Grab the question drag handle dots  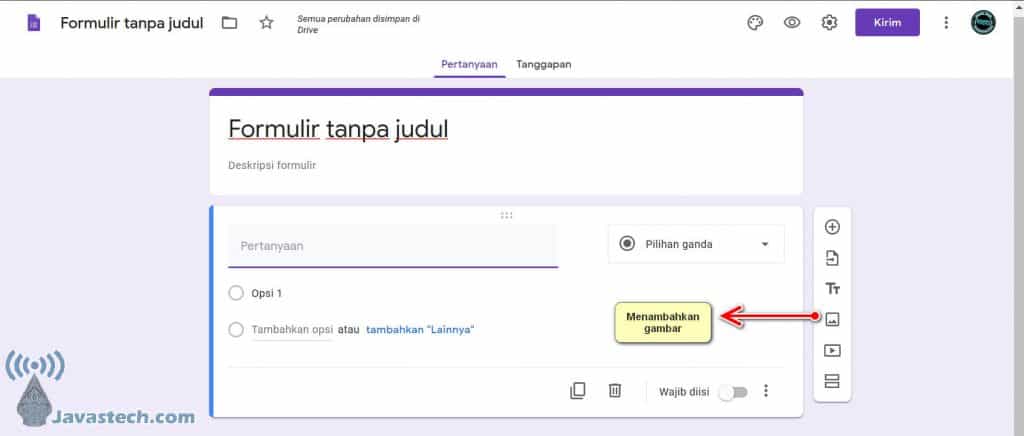point(506,215)
